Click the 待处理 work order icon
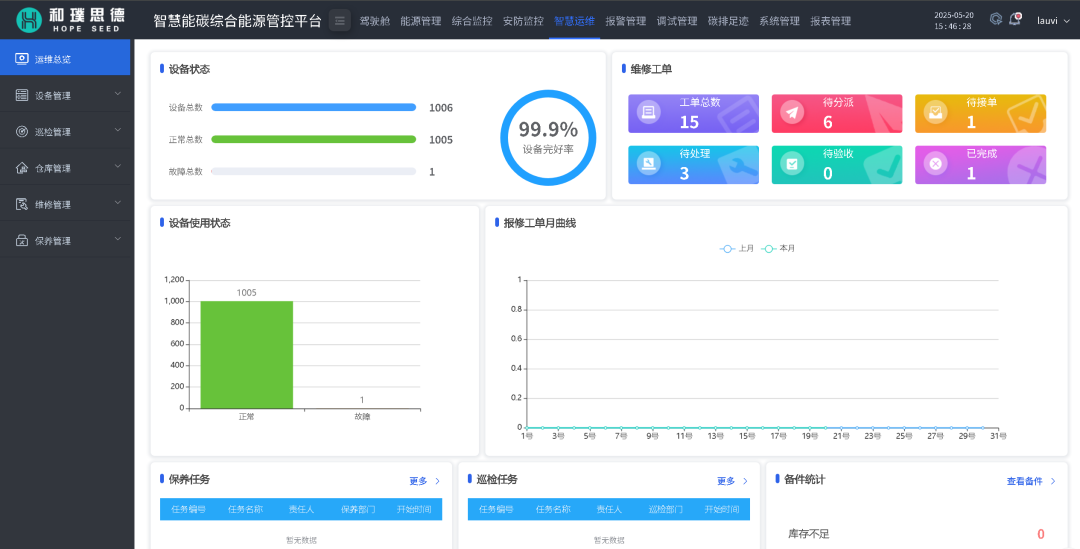This screenshot has height=549, width=1080. pos(649,164)
